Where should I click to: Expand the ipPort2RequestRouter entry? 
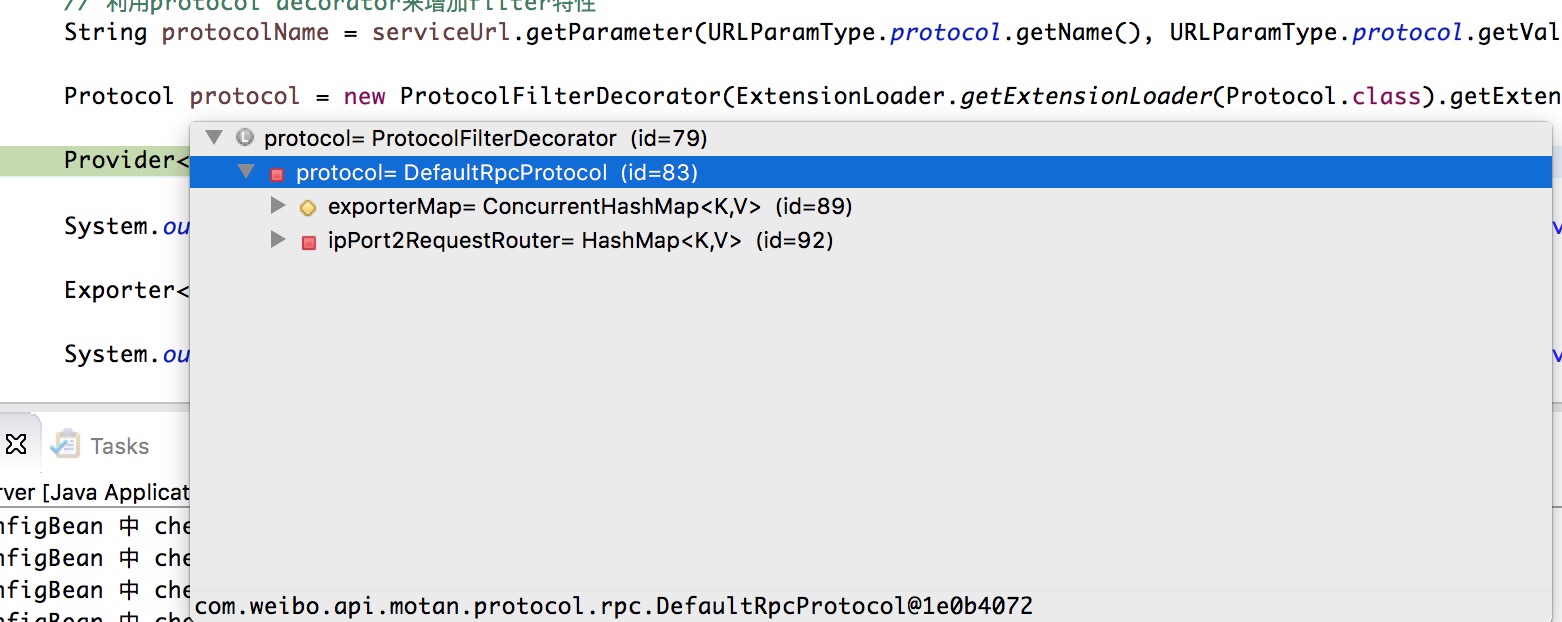click(278, 240)
